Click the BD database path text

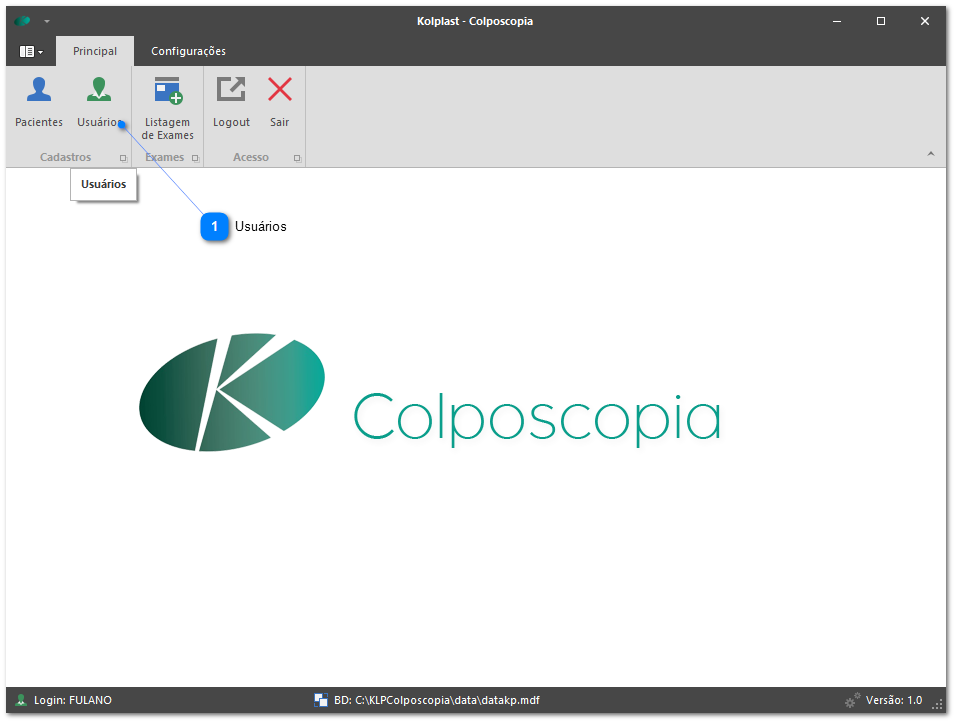click(437, 700)
